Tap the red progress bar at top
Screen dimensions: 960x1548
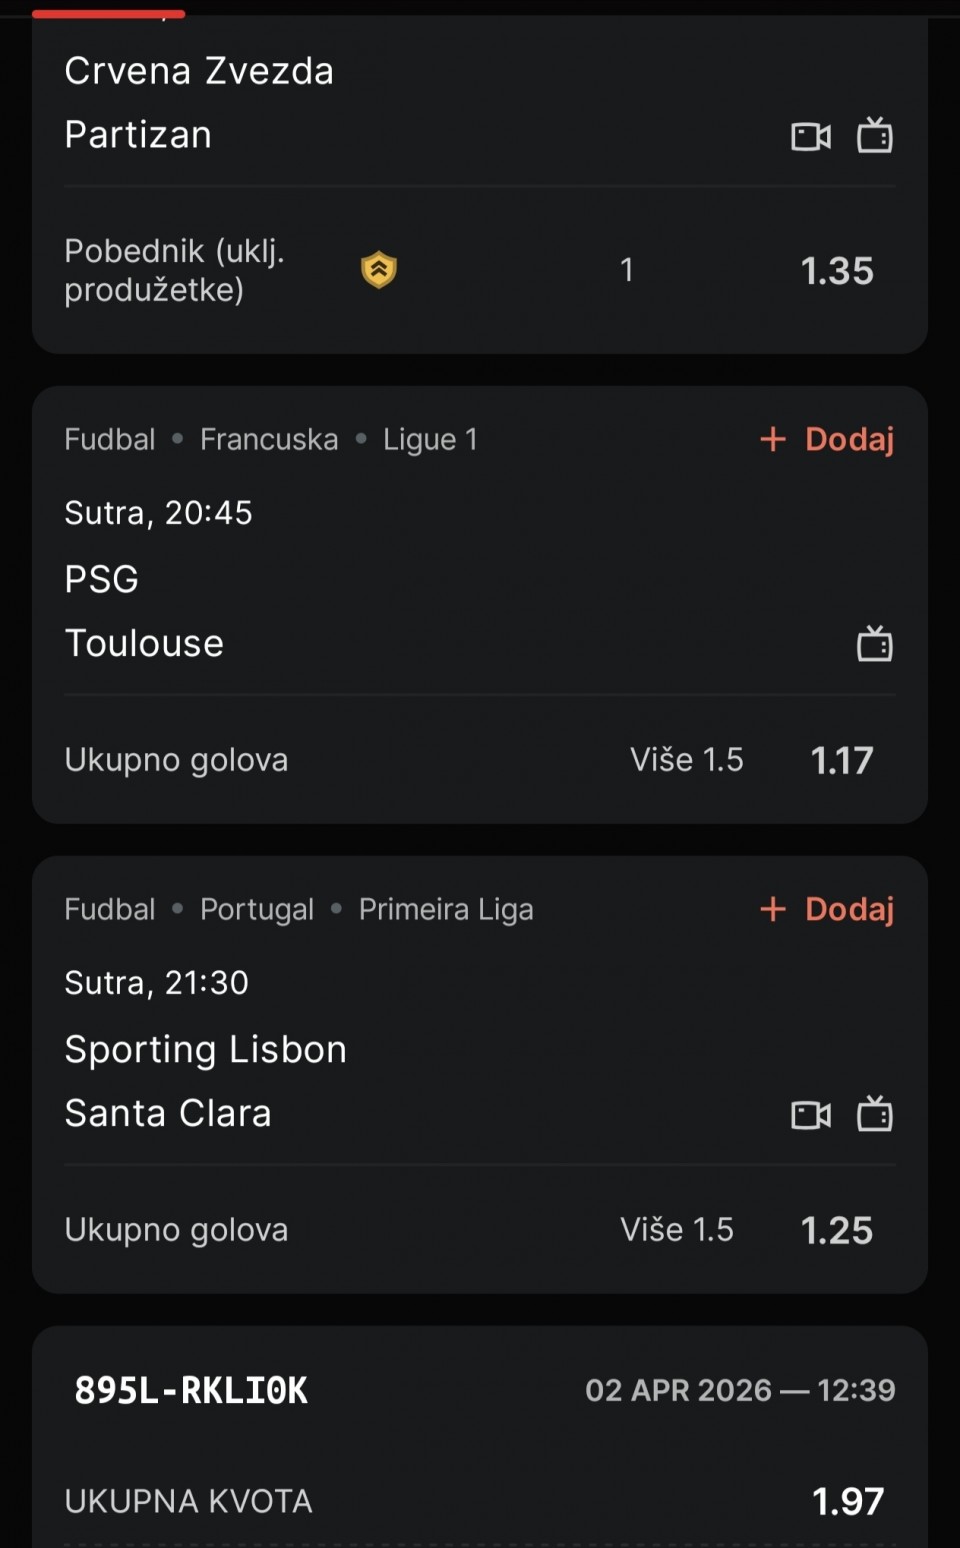click(108, 14)
